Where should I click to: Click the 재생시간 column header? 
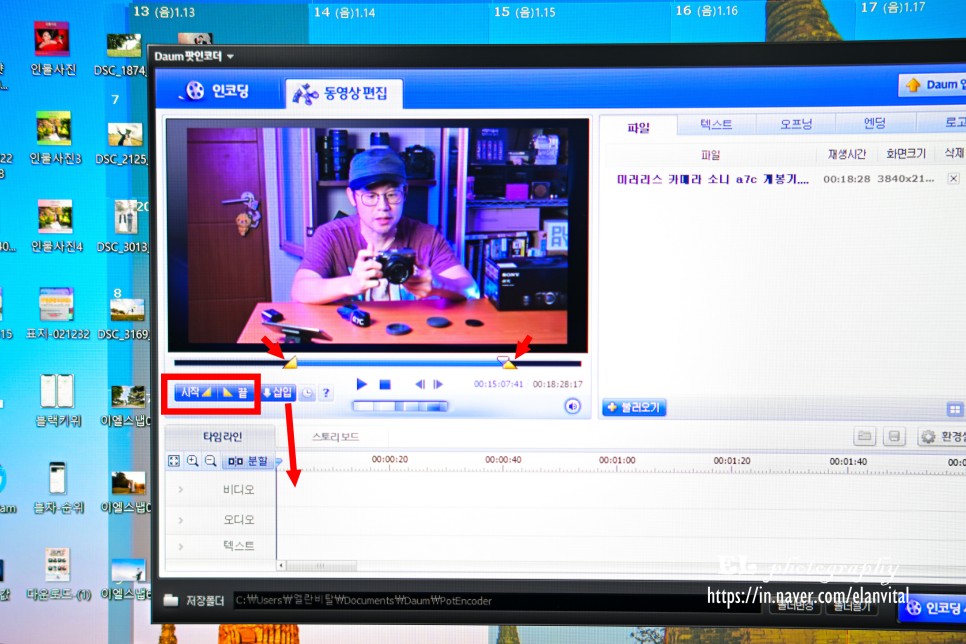coord(847,154)
